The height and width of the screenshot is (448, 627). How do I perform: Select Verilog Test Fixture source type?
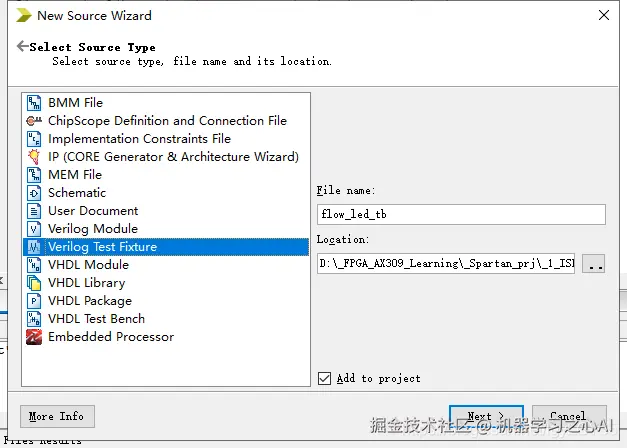click(x=102, y=247)
